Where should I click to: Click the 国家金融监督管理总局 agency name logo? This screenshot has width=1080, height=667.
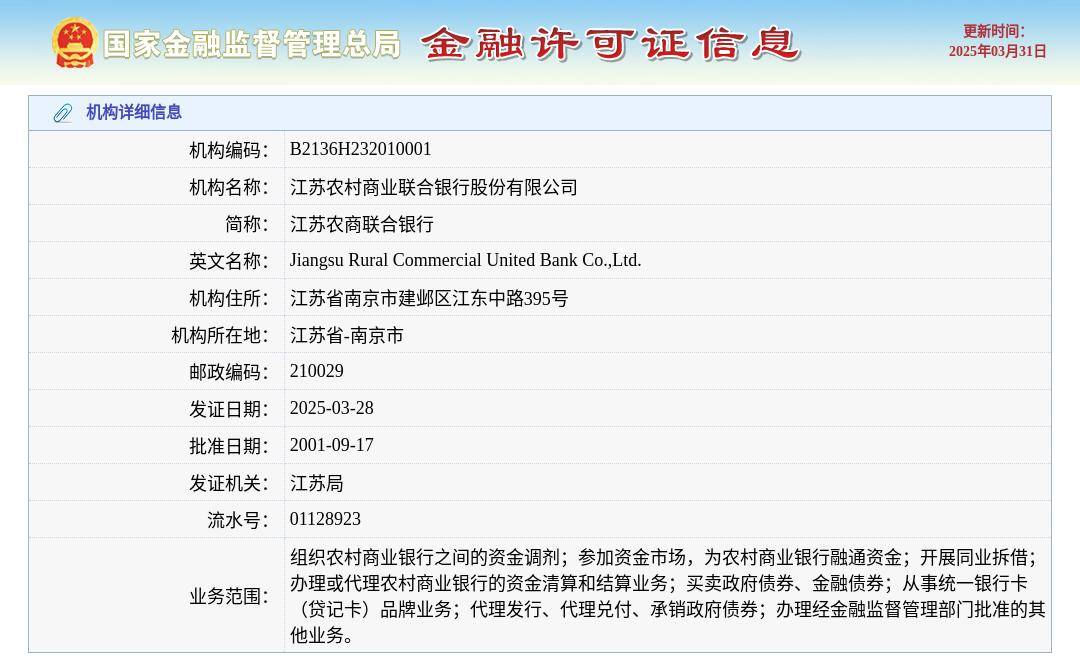pyautogui.click(x=252, y=44)
